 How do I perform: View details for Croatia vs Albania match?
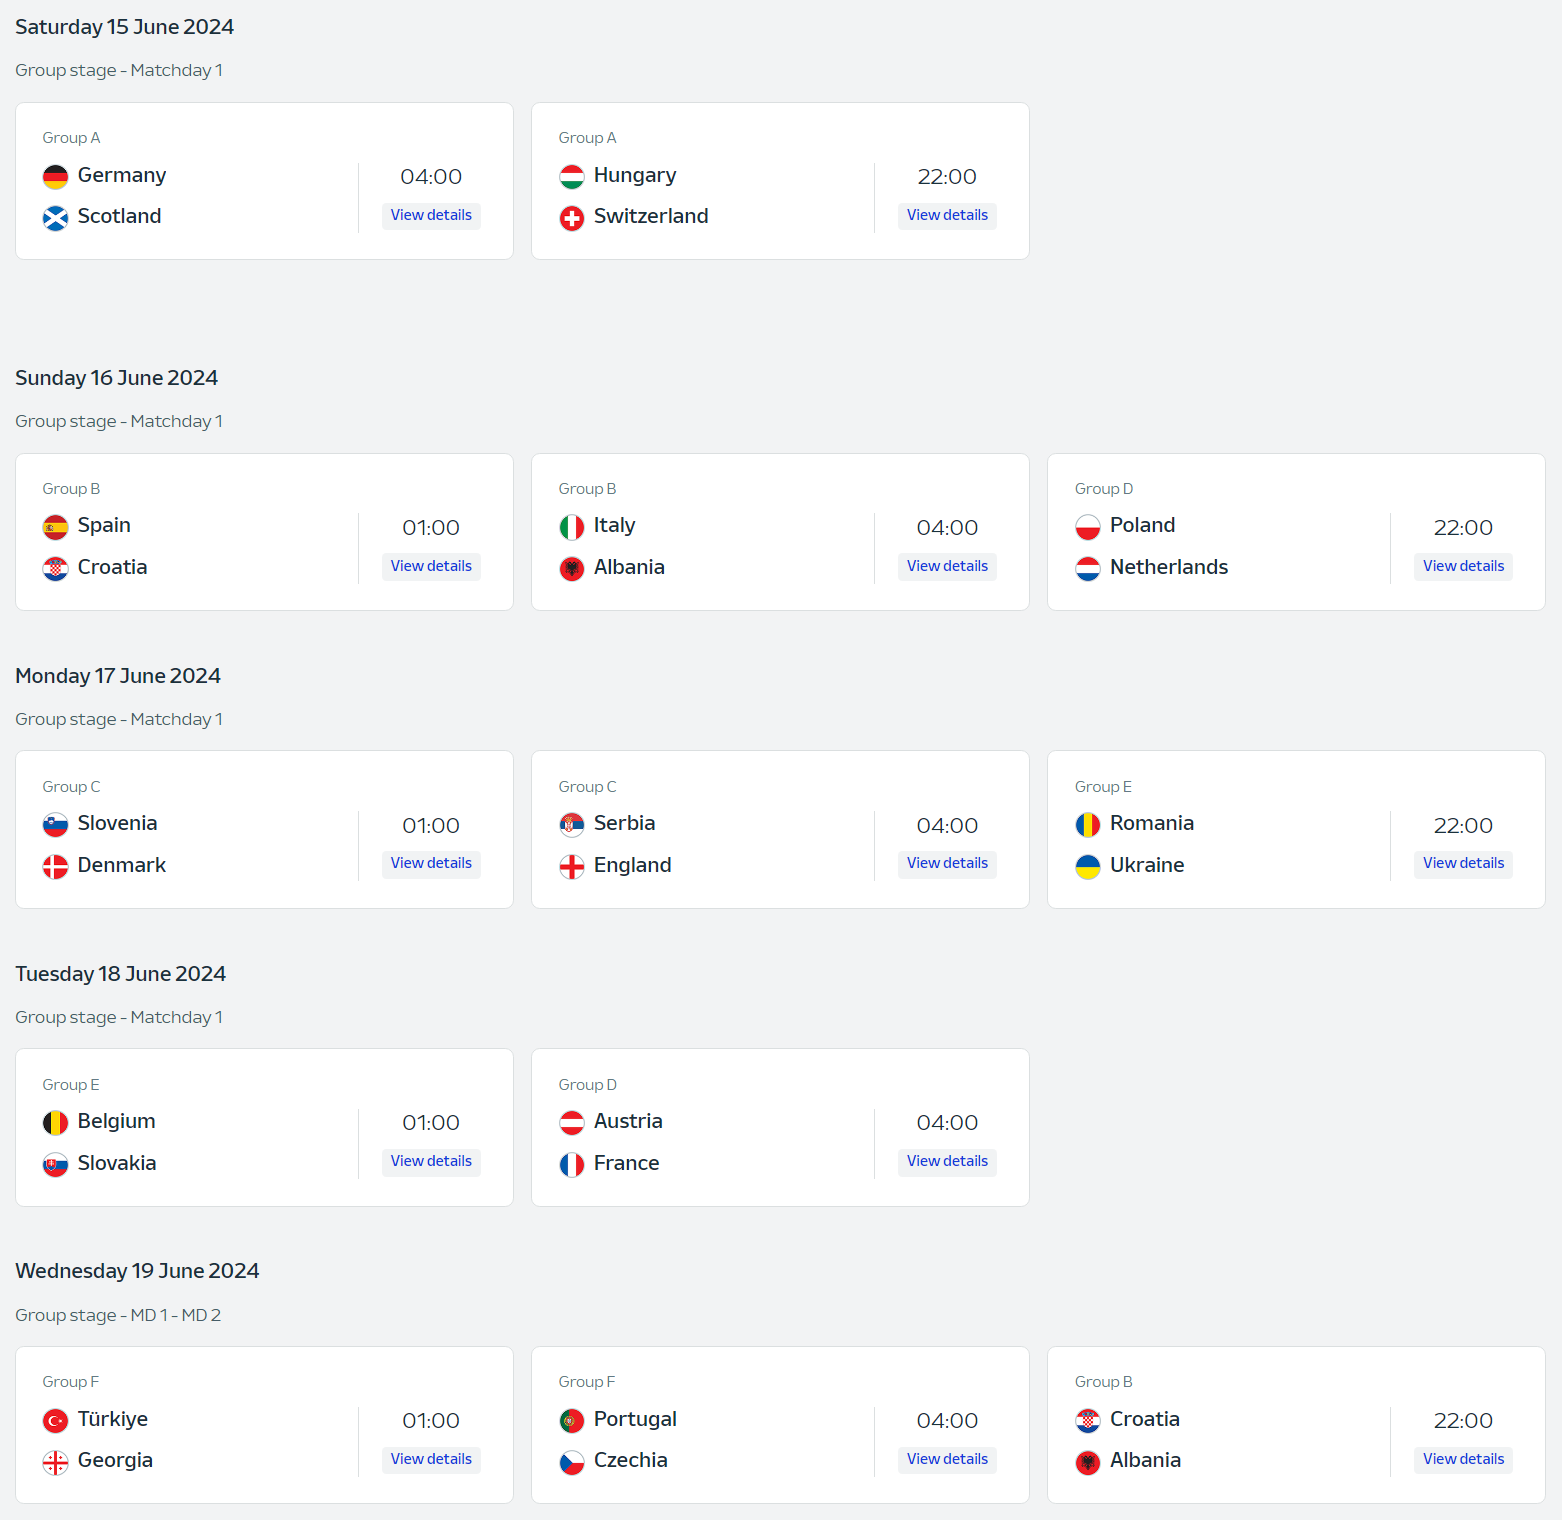(1463, 1460)
